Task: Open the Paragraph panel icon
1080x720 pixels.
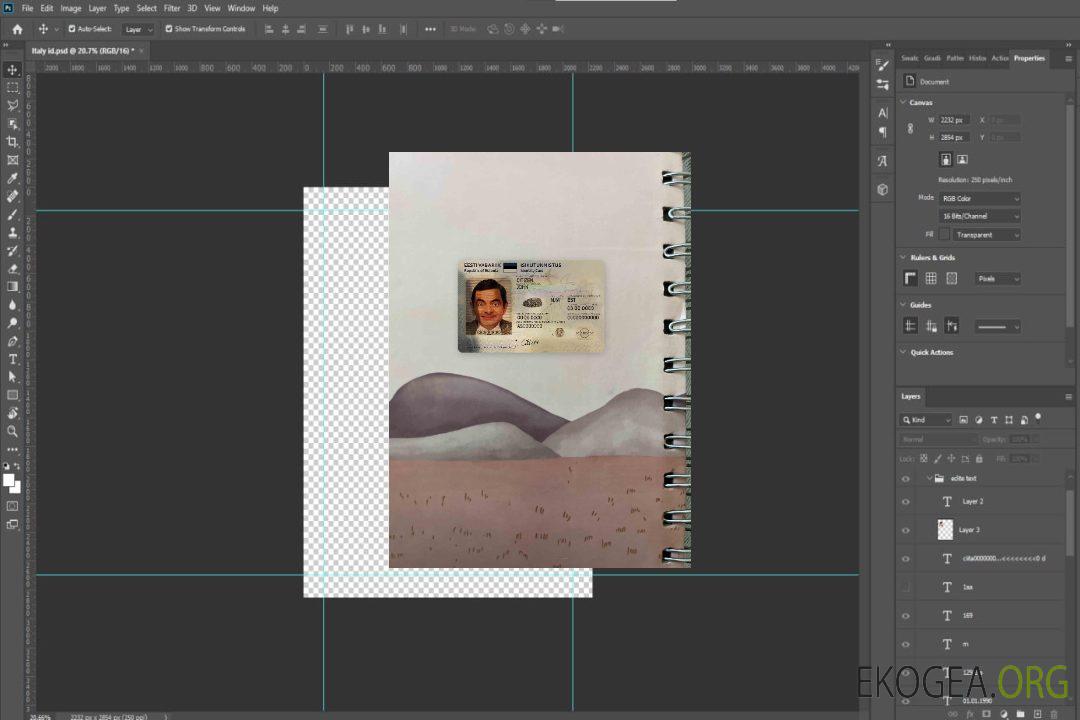Action: pyautogui.click(x=882, y=132)
